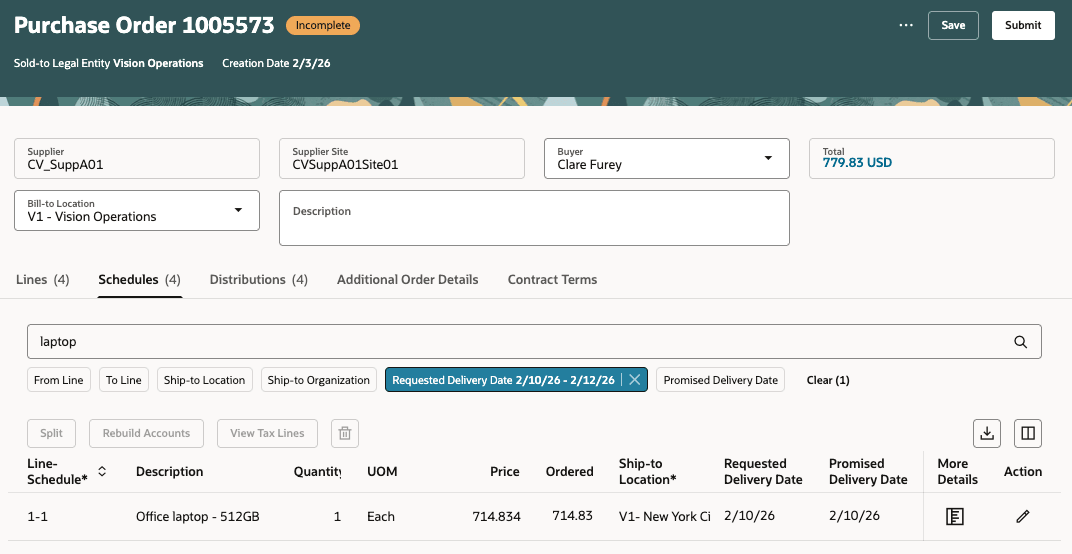Screen dimensions: 1072x554
Task: Sort by Line-Schedule column arrows
Action: click(102, 471)
